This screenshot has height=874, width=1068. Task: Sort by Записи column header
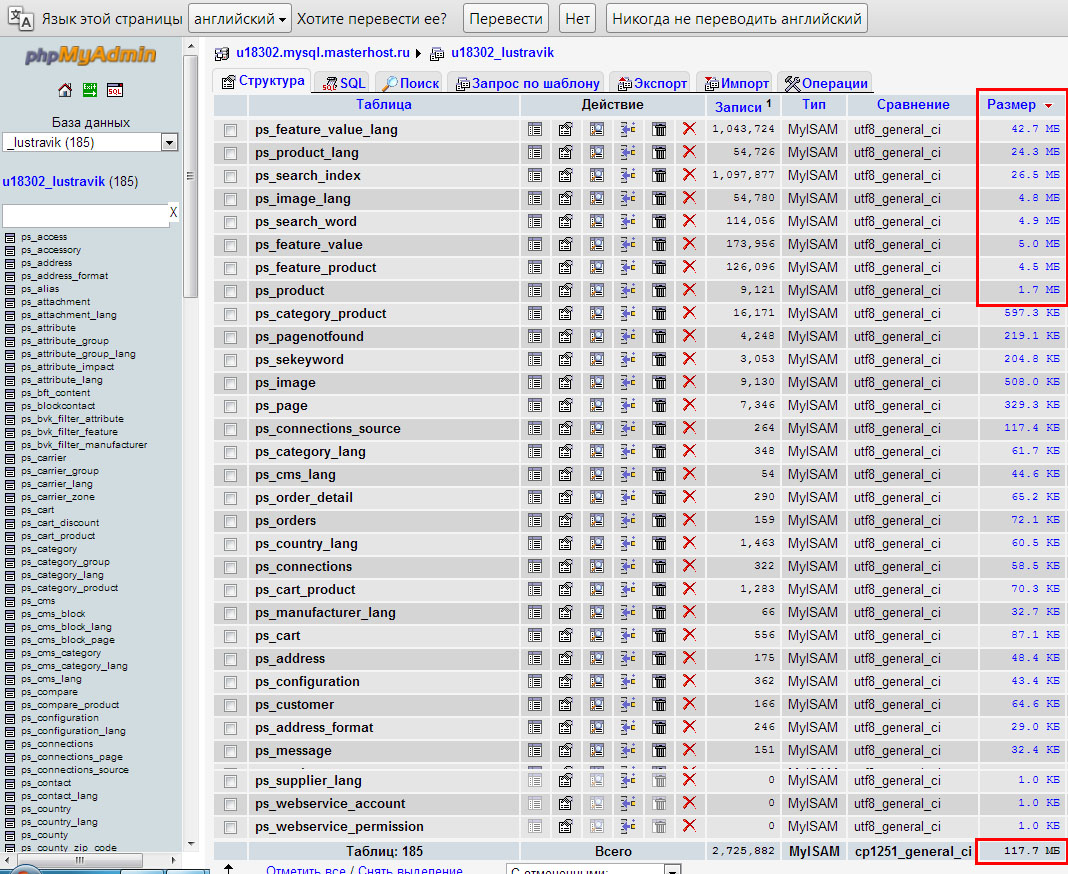(738, 106)
